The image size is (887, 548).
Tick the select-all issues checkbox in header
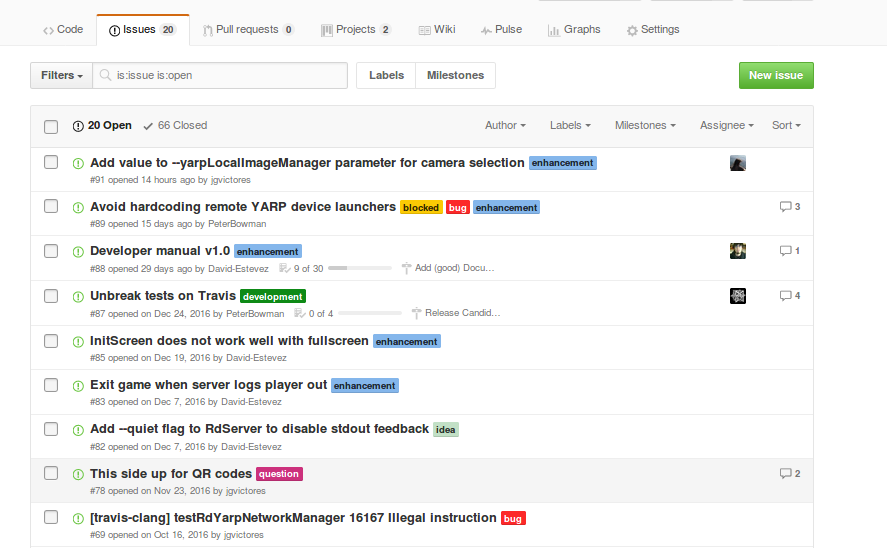click(x=51, y=126)
